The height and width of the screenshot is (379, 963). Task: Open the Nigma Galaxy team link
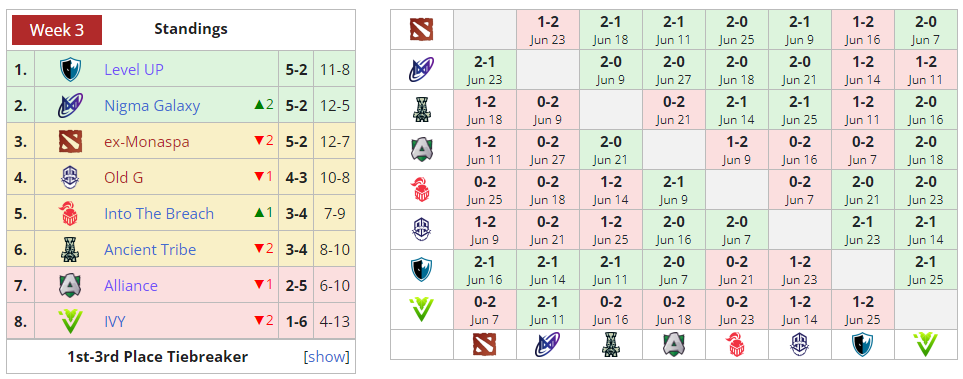(152, 106)
